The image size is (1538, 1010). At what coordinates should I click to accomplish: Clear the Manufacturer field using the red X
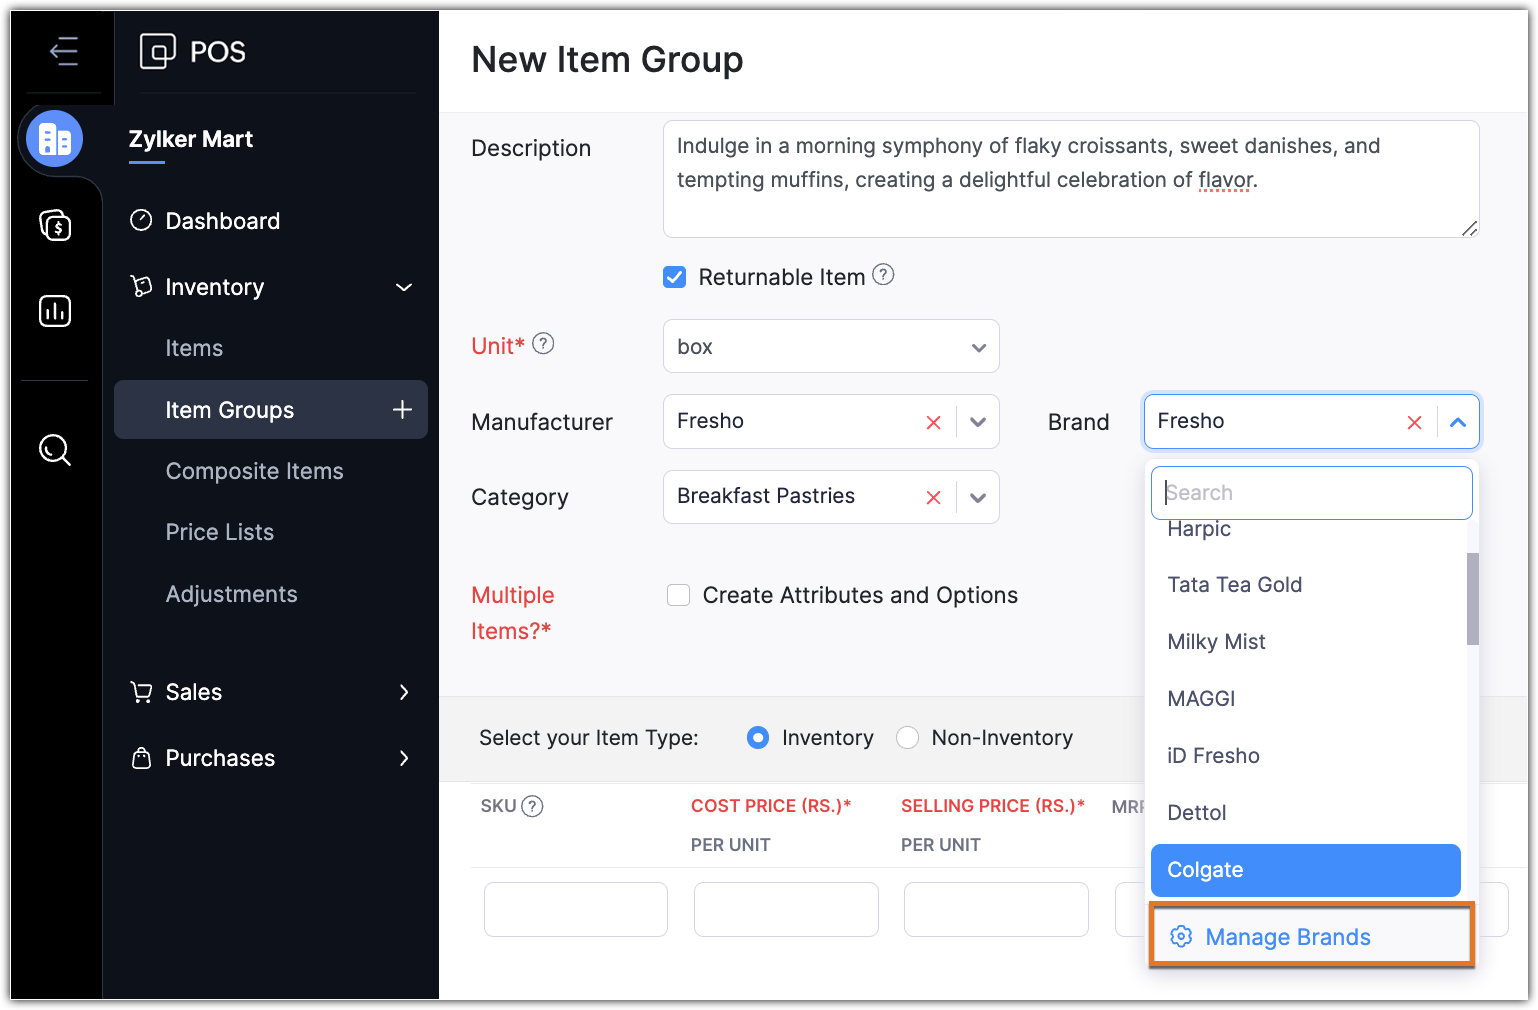click(x=933, y=422)
